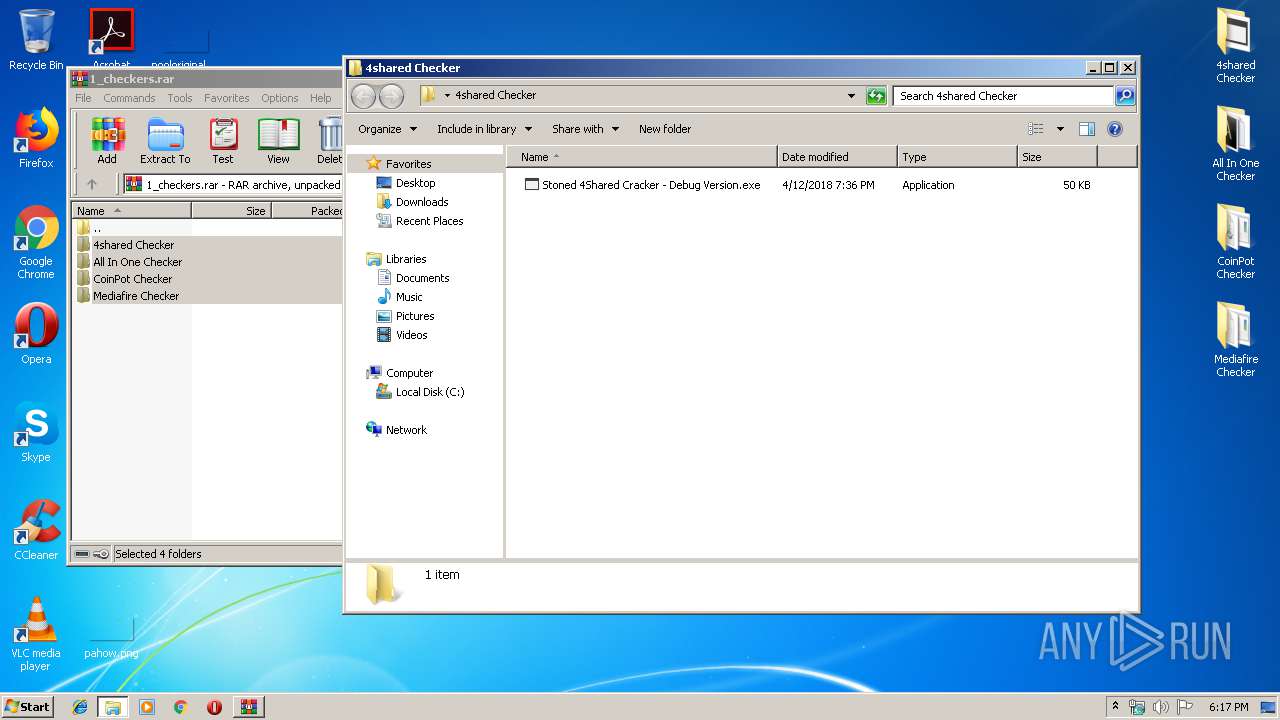This screenshot has height=720, width=1280.
Task: Open the Share with dropdown
Action: [x=585, y=129]
